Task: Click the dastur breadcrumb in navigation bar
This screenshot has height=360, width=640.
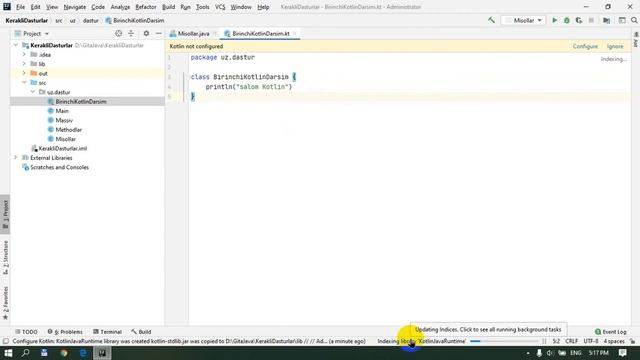Action: pos(91,20)
